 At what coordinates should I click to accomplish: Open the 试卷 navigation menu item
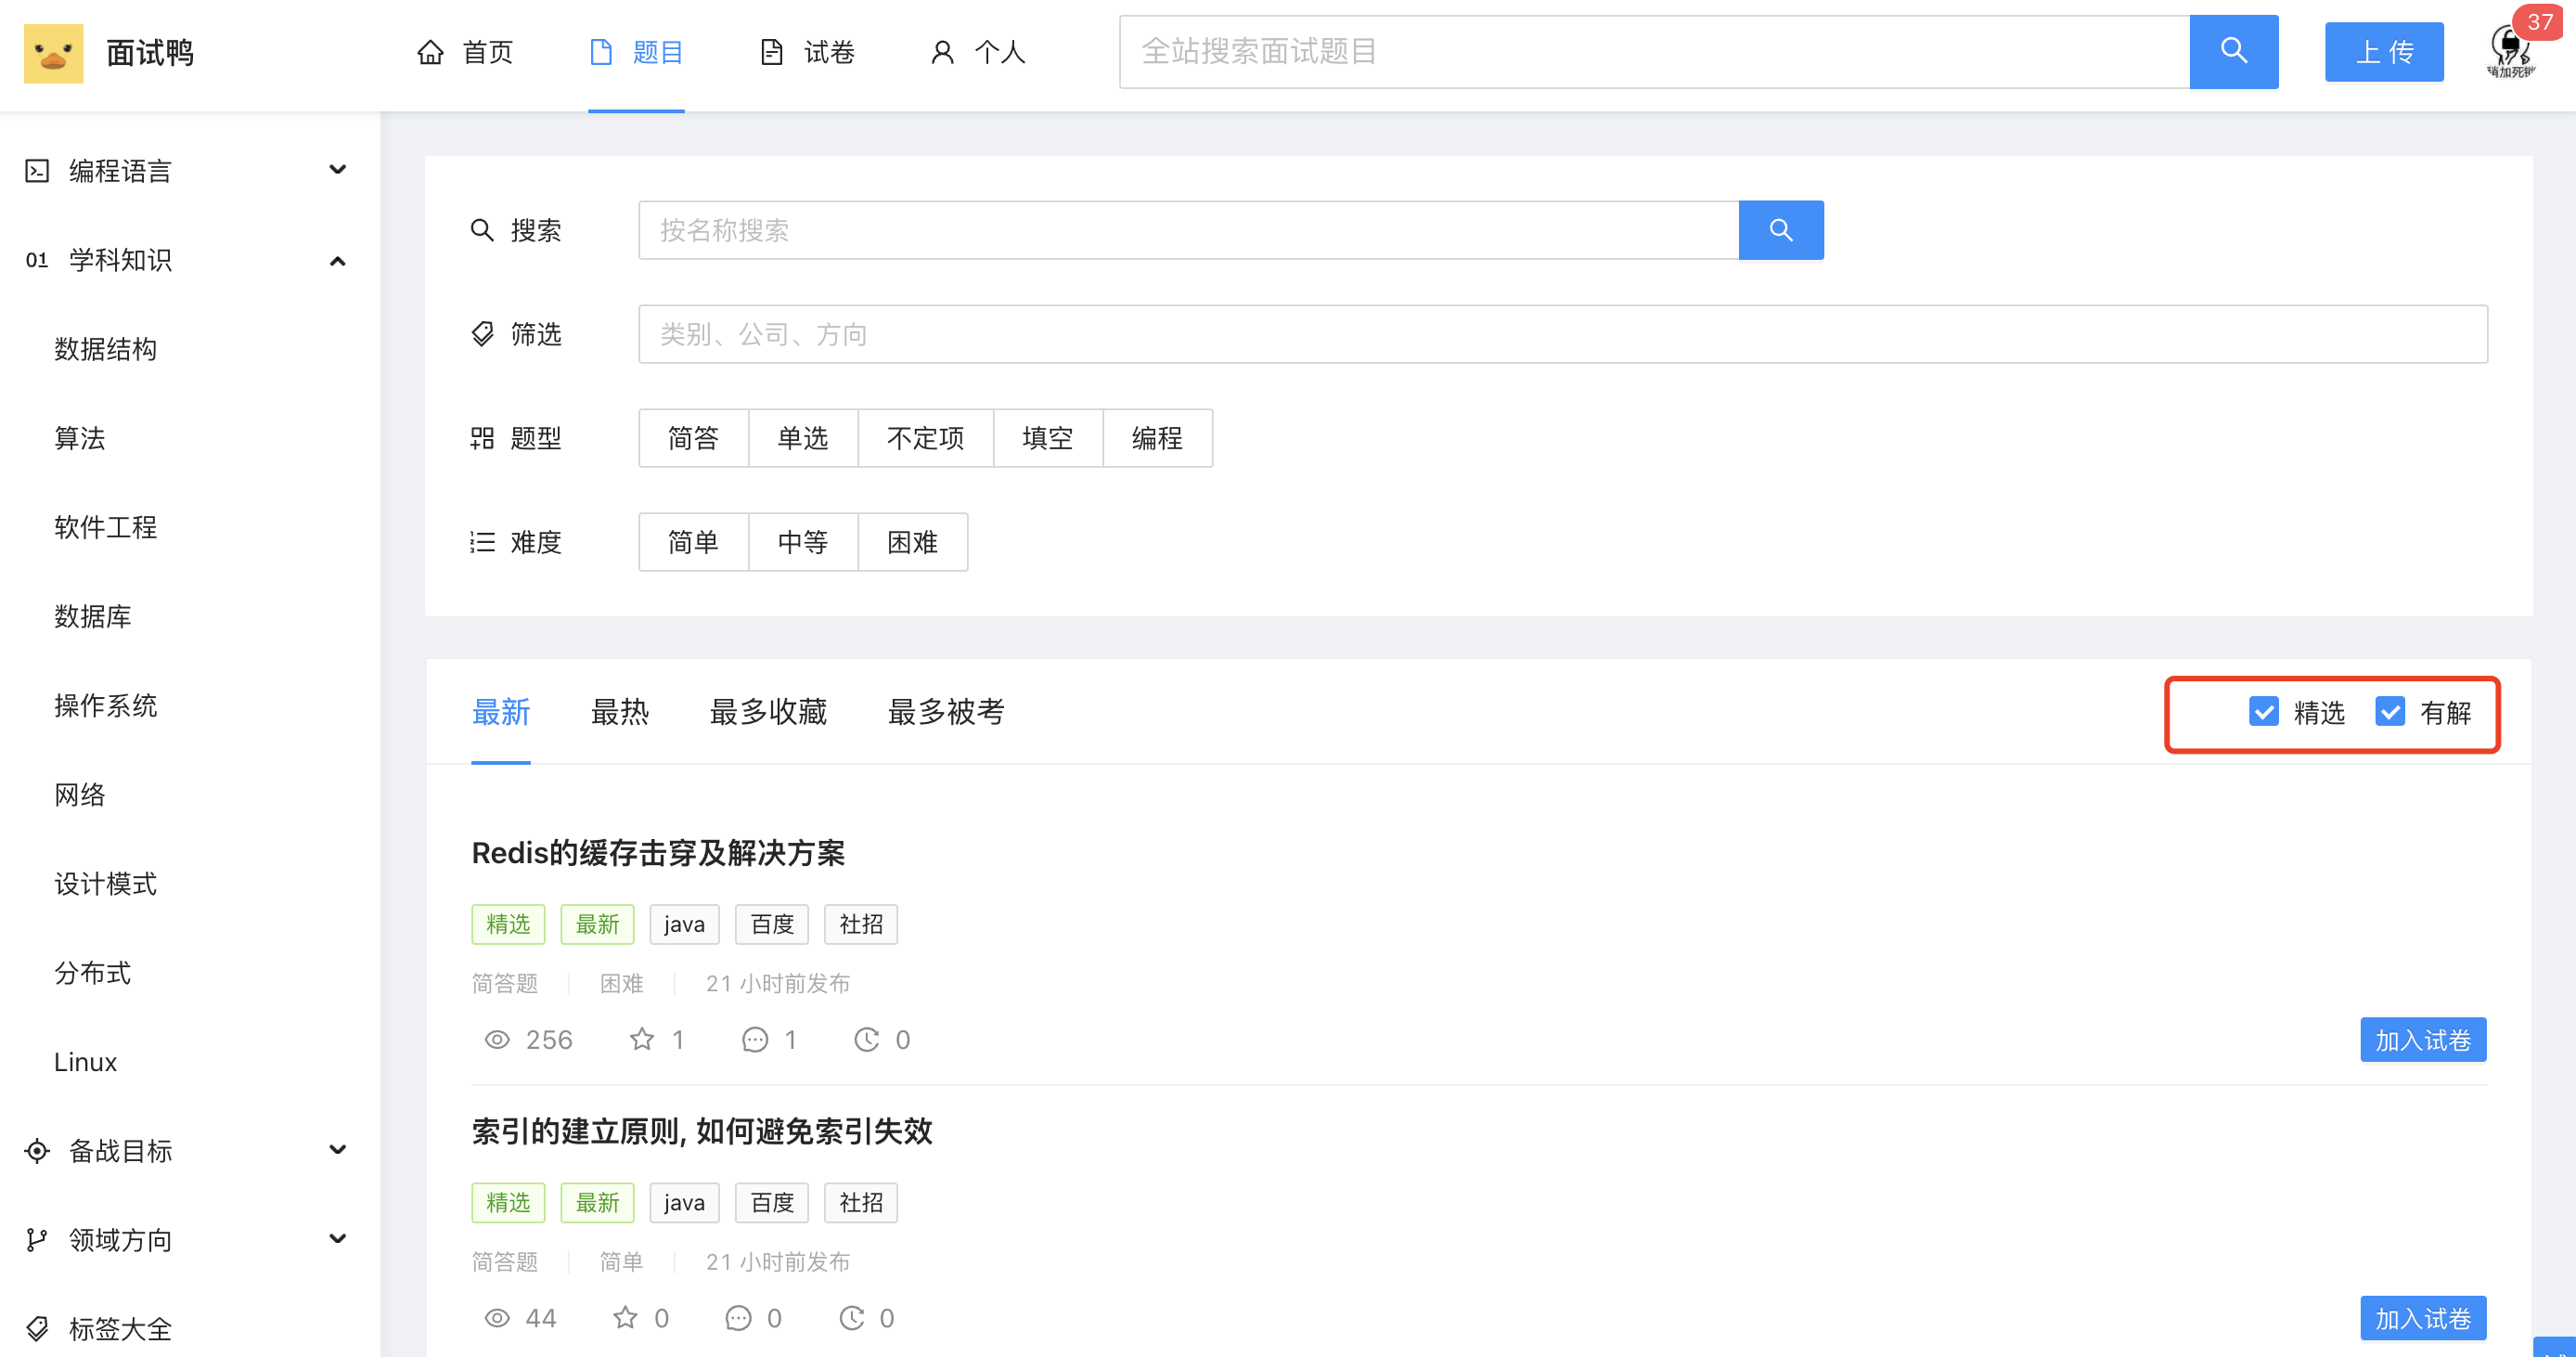pyautogui.click(x=808, y=52)
